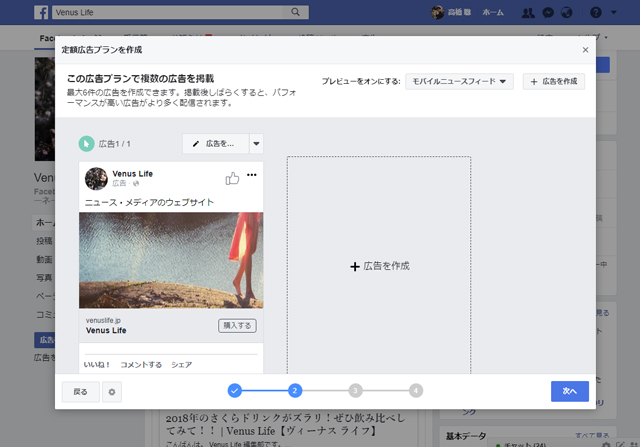The height and width of the screenshot is (447, 640).
Task: Open the notifications globe icon
Action: pos(567,13)
